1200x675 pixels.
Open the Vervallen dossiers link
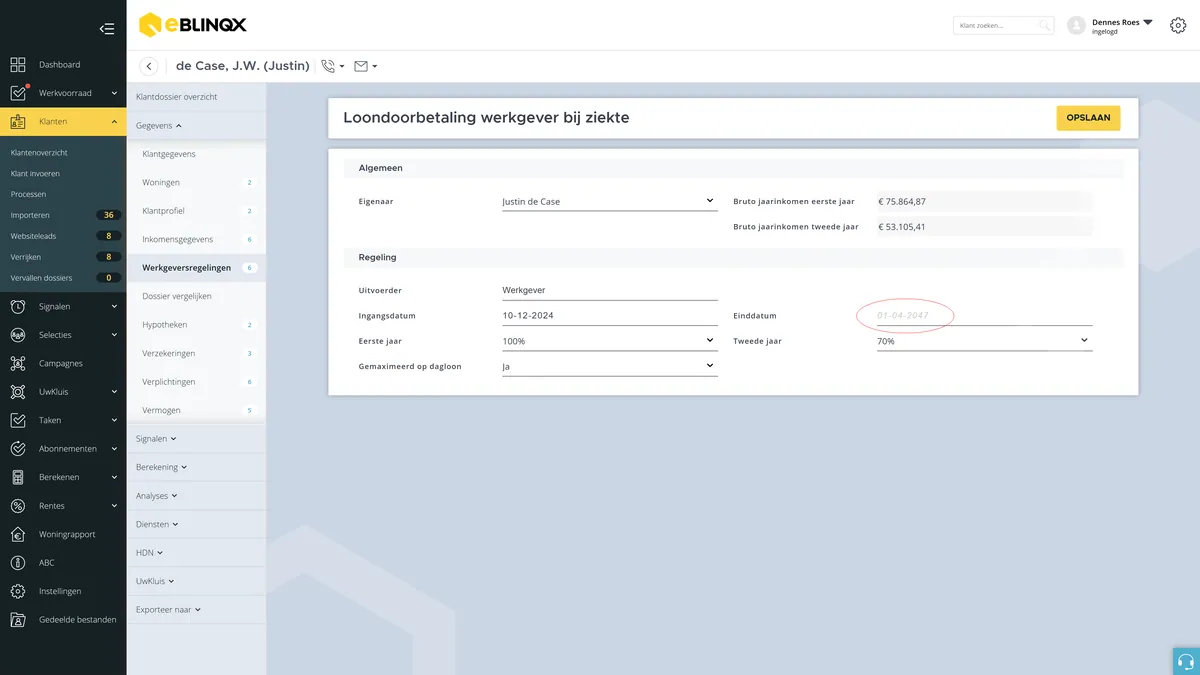click(x=41, y=278)
